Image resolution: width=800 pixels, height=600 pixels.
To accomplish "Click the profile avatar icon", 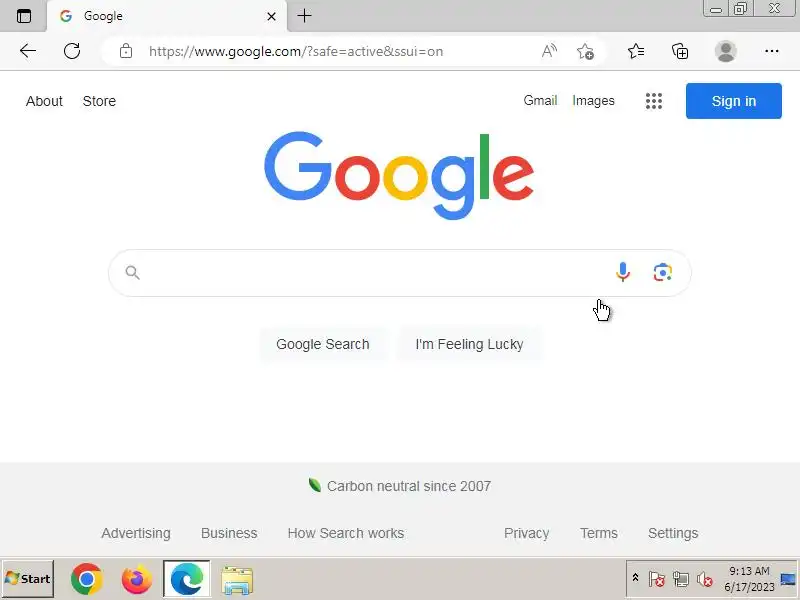I will tap(726, 51).
